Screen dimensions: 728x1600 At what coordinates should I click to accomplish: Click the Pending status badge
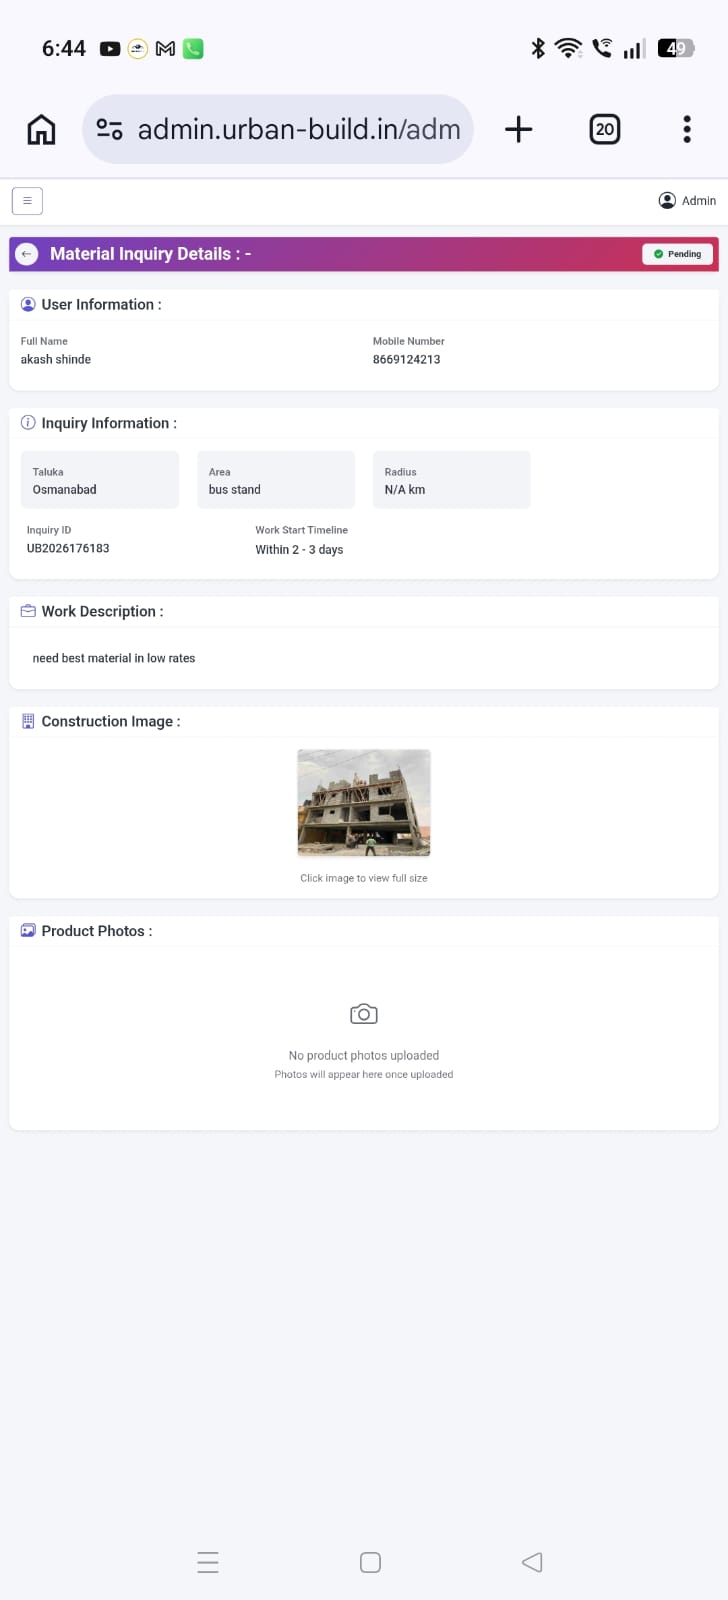coord(678,254)
